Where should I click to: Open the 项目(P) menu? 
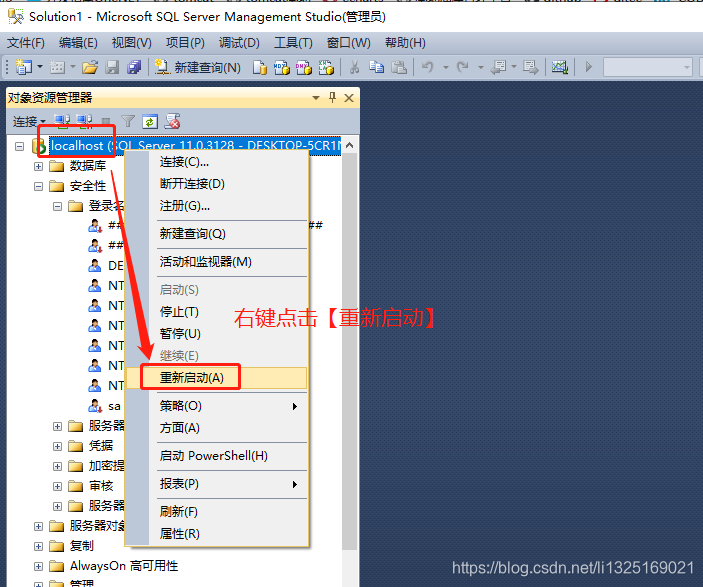pos(185,43)
